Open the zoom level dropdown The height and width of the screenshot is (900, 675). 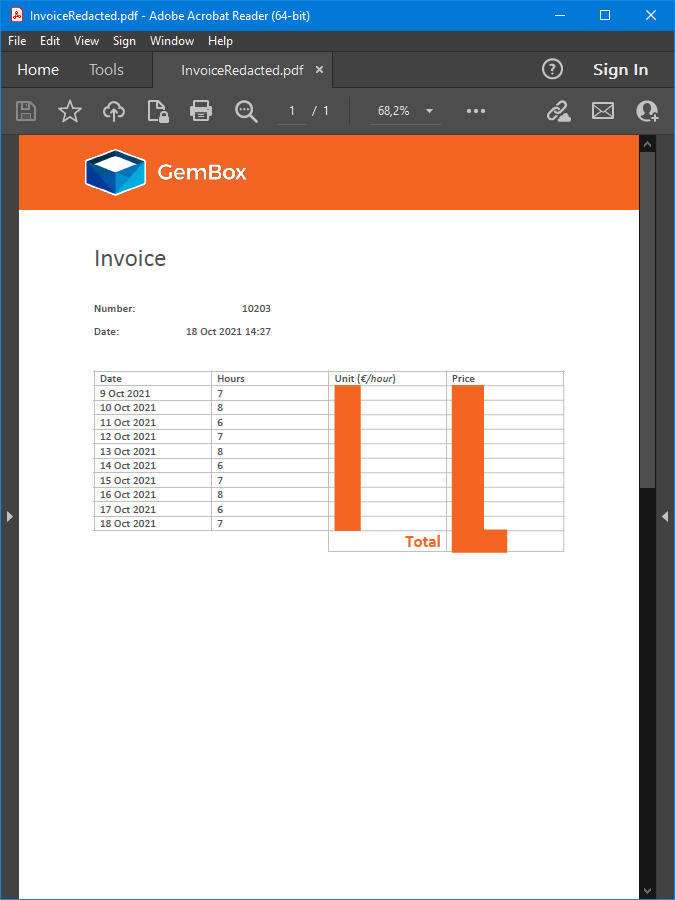click(x=429, y=111)
